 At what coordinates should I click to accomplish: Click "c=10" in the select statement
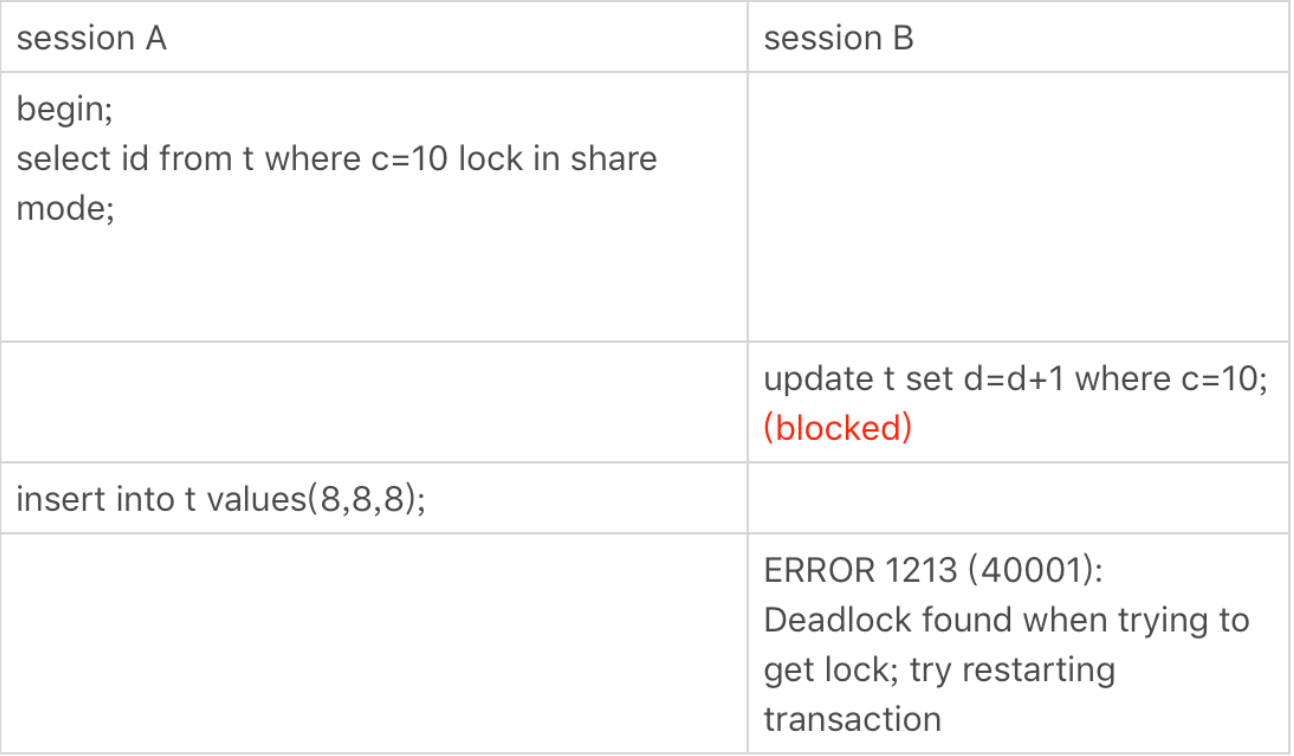[409, 159]
